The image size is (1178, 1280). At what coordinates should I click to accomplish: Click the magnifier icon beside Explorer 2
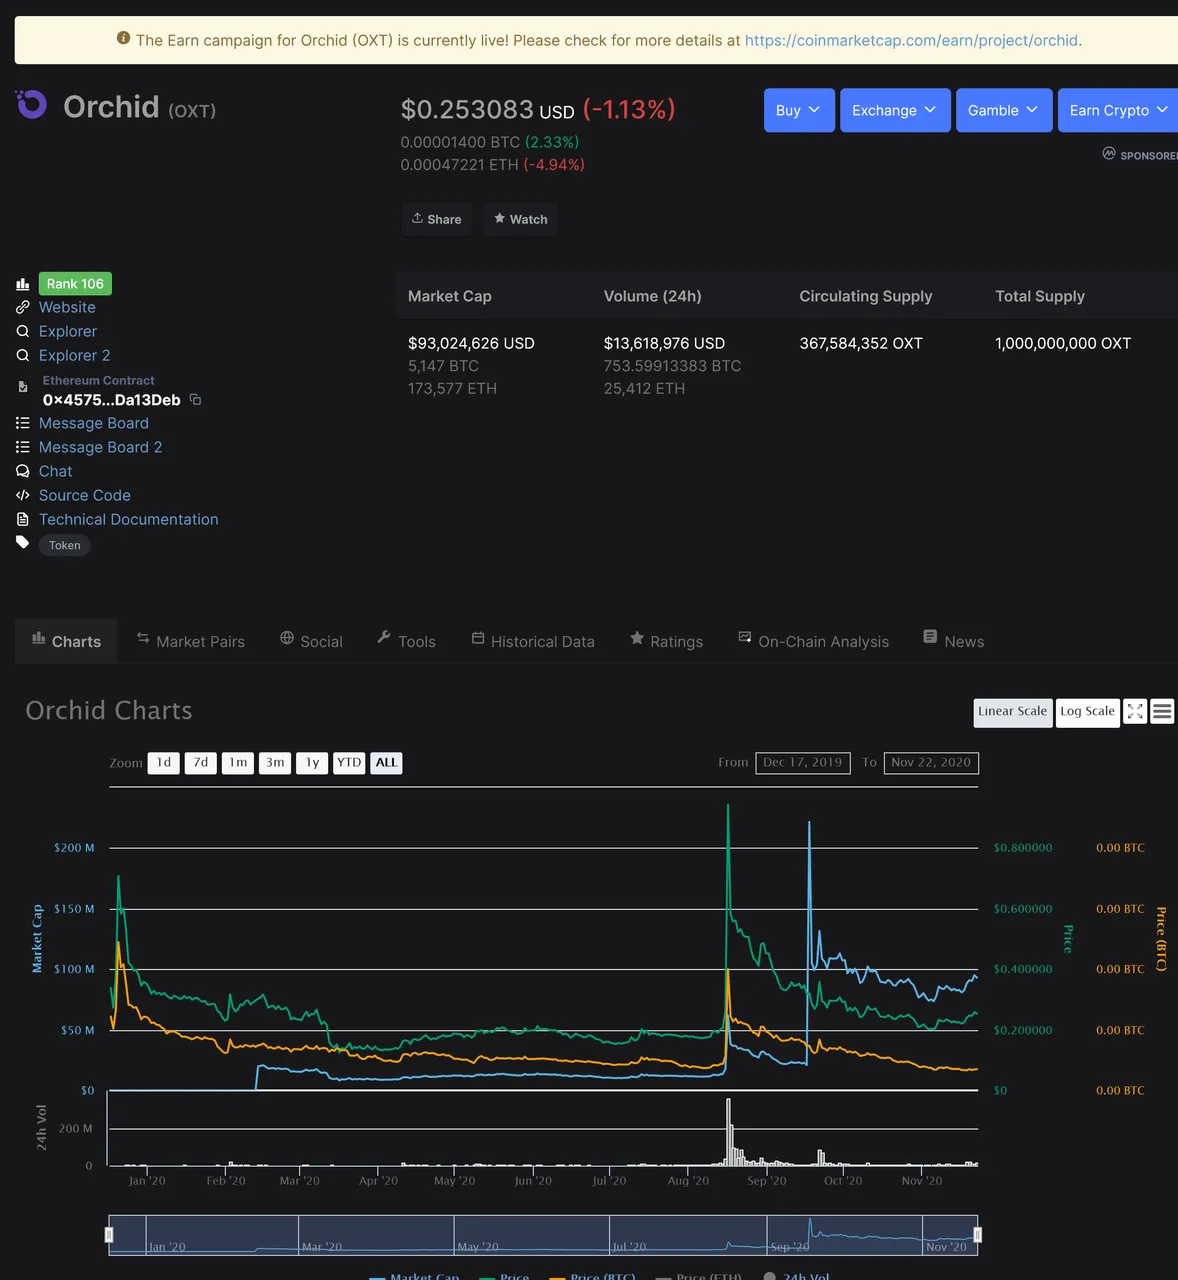pos(23,355)
